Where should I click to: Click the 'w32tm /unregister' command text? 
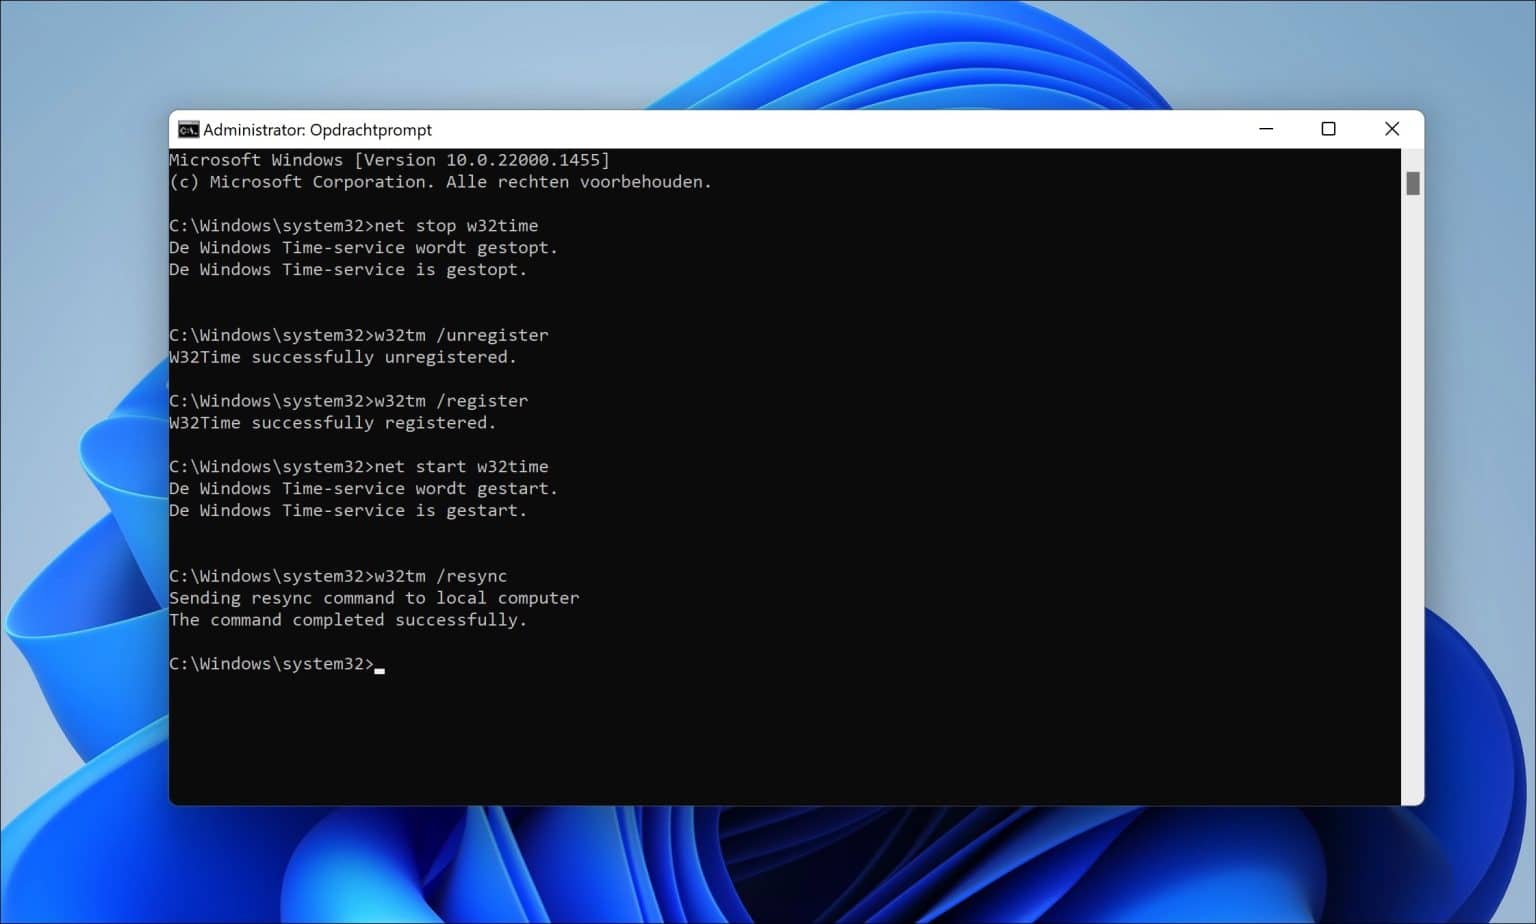460,335
